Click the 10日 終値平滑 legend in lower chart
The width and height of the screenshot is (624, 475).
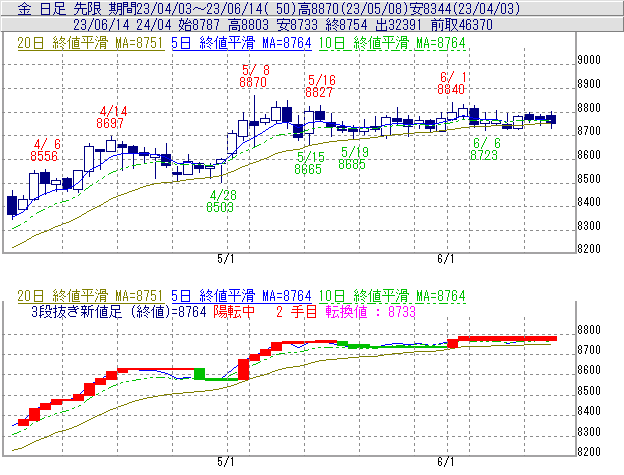(392, 296)
